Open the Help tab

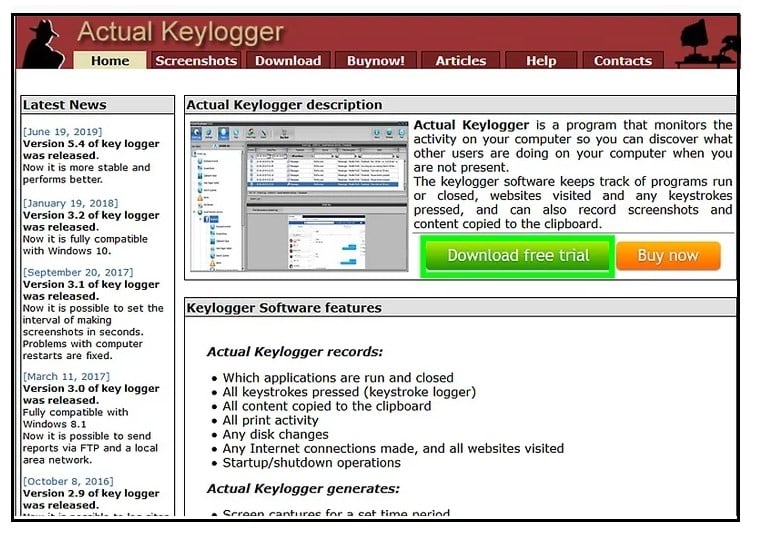click(x=541, y=61)
